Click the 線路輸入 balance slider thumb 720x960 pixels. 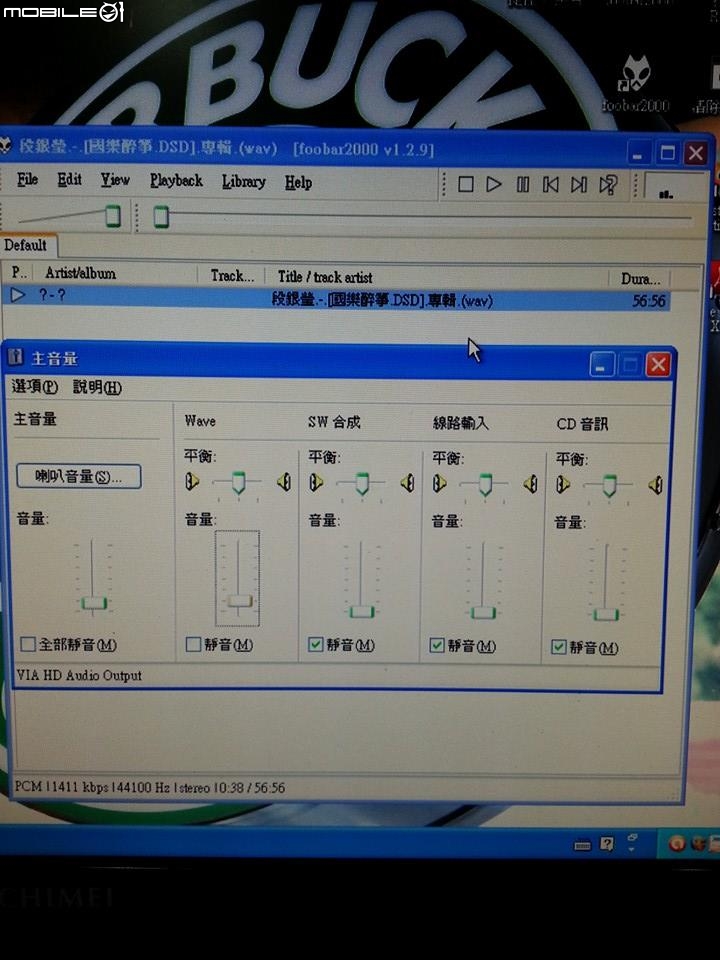click(485, 484)
